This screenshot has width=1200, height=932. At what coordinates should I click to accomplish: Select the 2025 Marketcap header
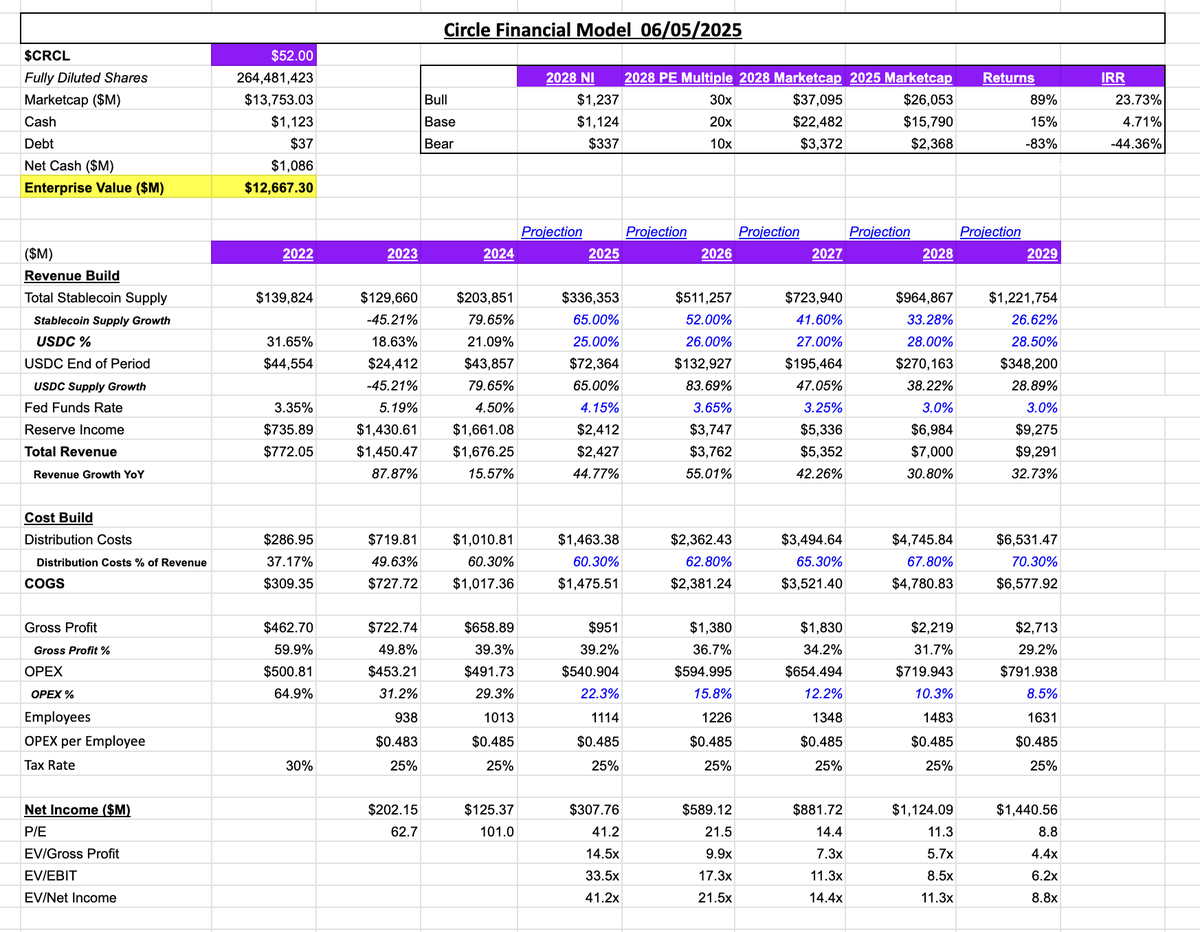[901, 77]
